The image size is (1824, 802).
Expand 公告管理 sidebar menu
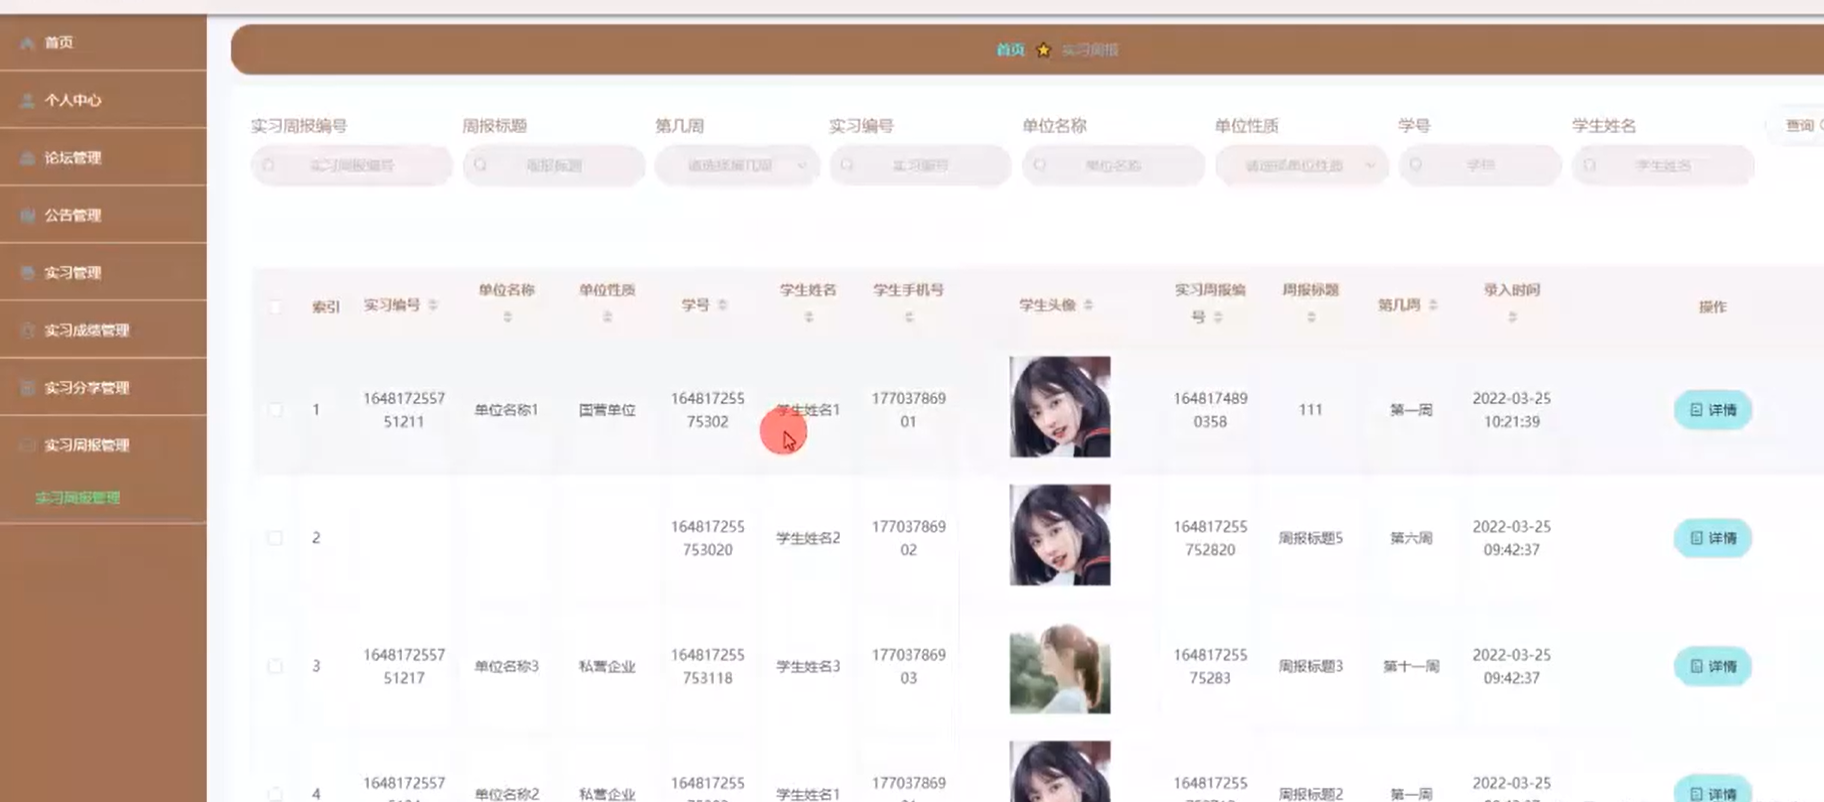(x=103, y=215)
